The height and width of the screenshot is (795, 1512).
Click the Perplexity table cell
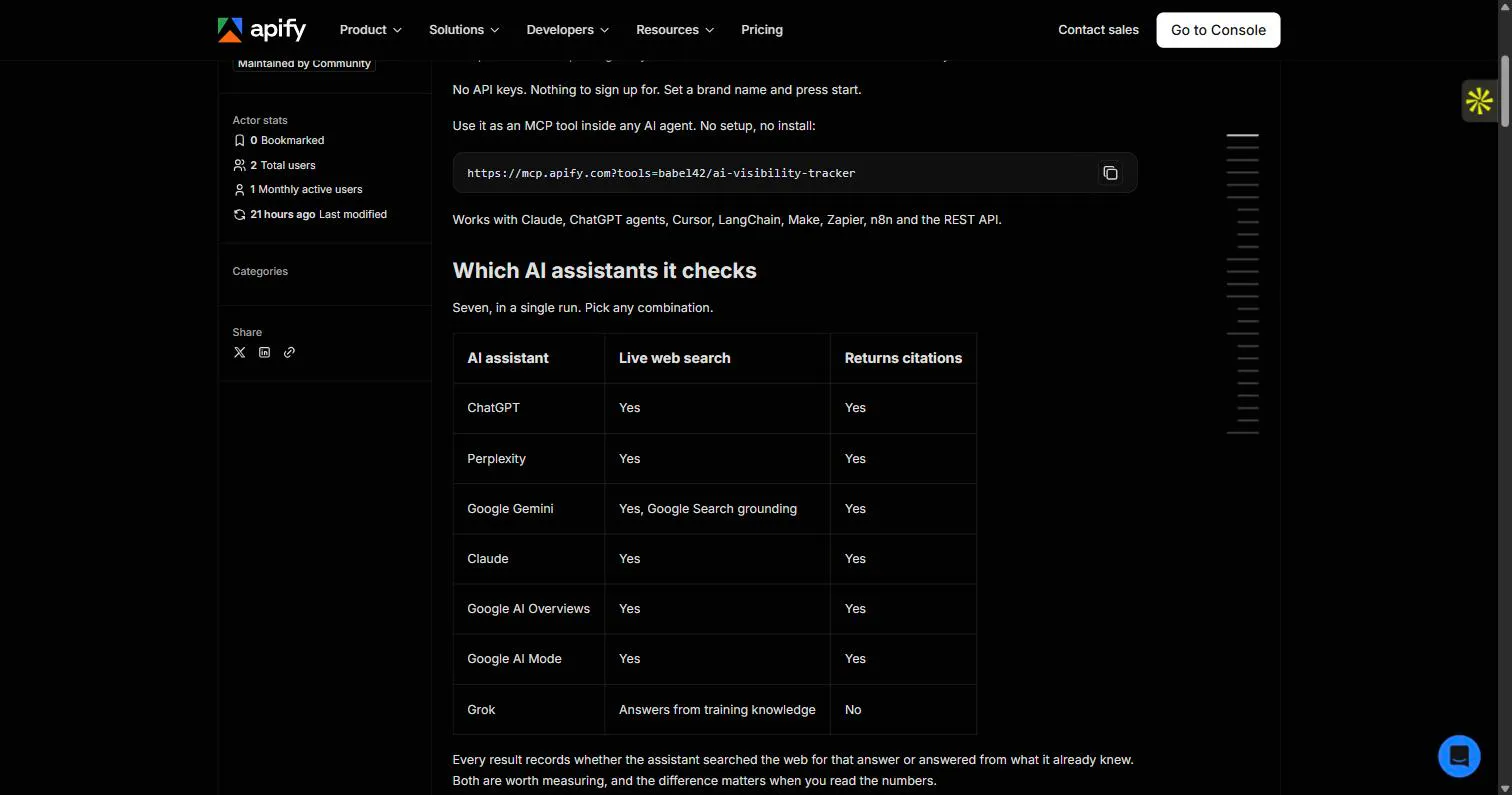[528, 458]
